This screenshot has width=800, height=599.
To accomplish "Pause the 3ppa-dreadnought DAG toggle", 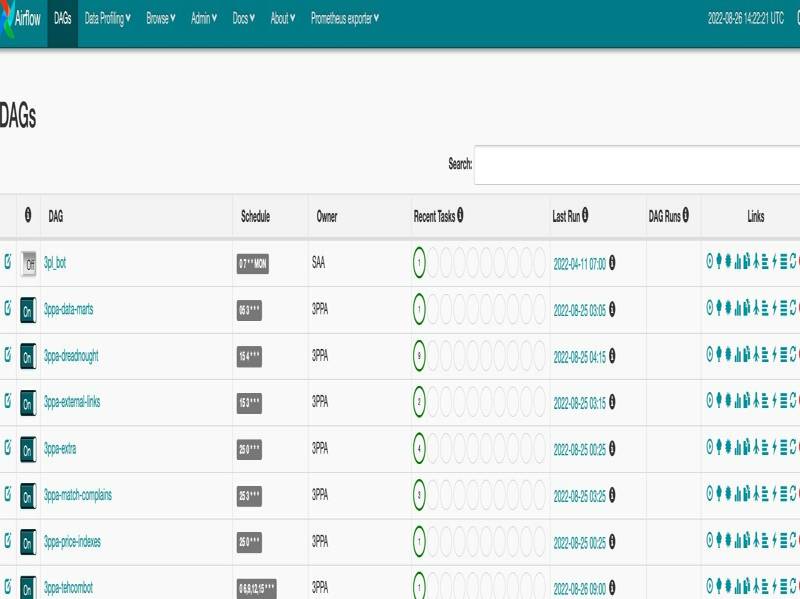I will tap(29, 357).
